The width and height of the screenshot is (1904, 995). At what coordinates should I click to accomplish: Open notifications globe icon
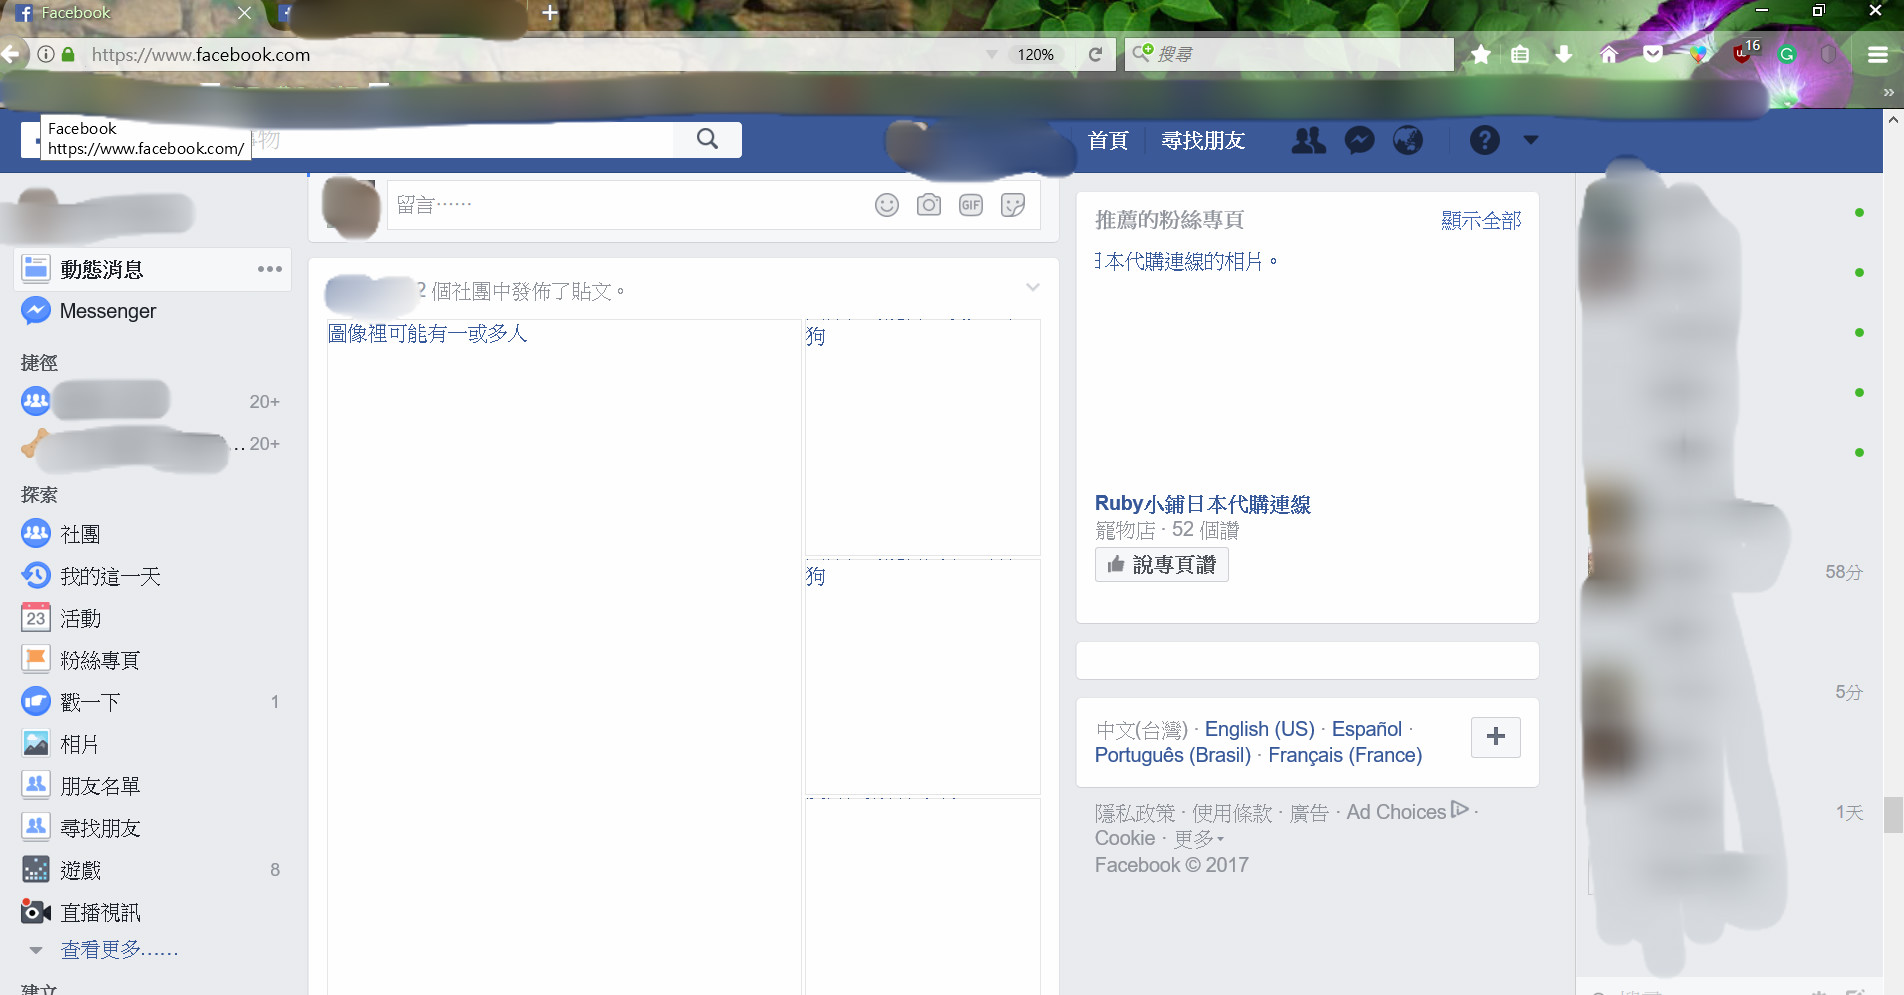(1408, 141)
